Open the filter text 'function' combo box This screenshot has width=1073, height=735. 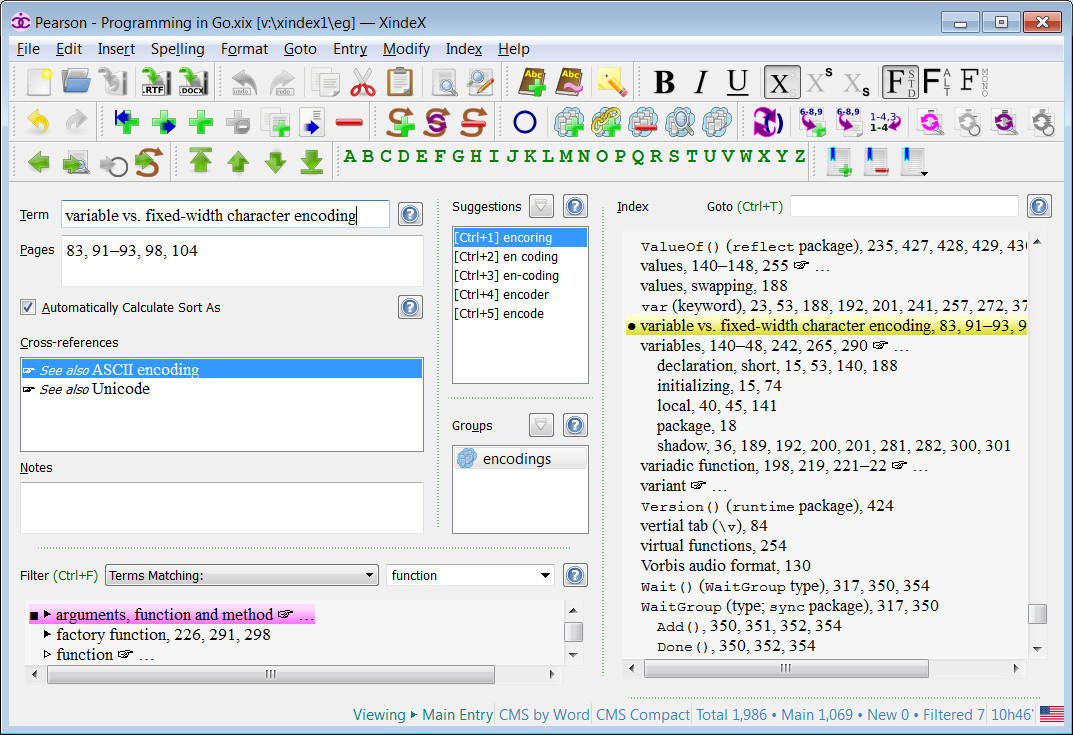[470, 576]
